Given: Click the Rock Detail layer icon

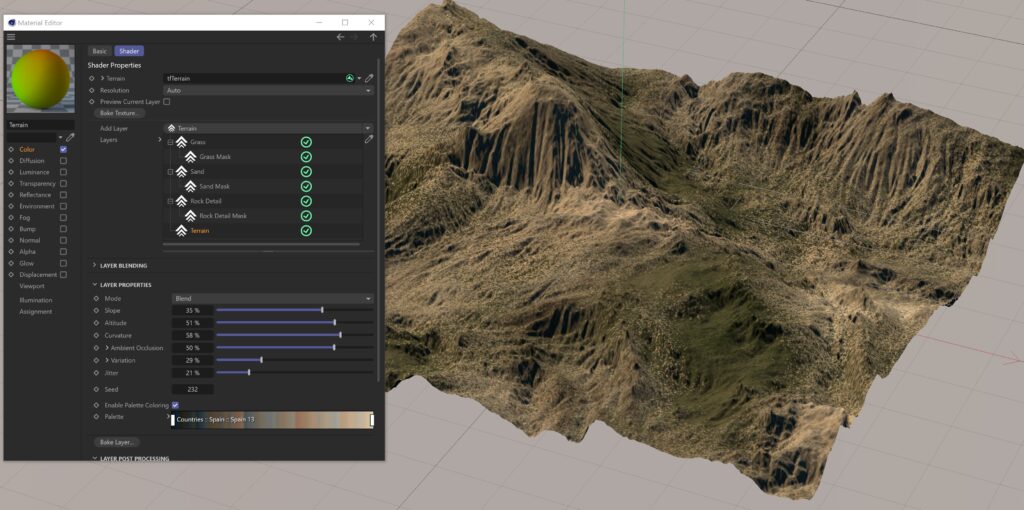Looking at the screenshot, I should [182, 201].
